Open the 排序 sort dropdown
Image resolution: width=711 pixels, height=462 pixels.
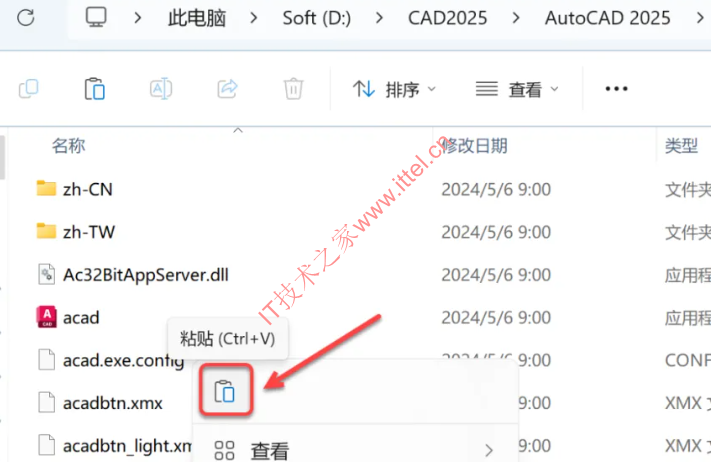pos(394,89)
